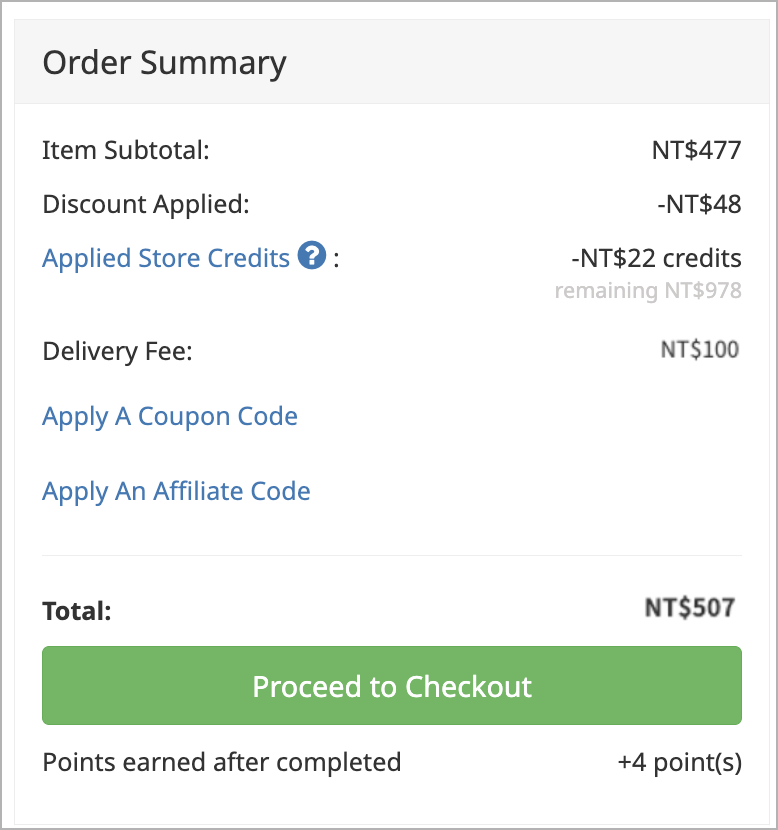Click the store credits help question-mark icon
778x830 pixels.
coord(312,255)
